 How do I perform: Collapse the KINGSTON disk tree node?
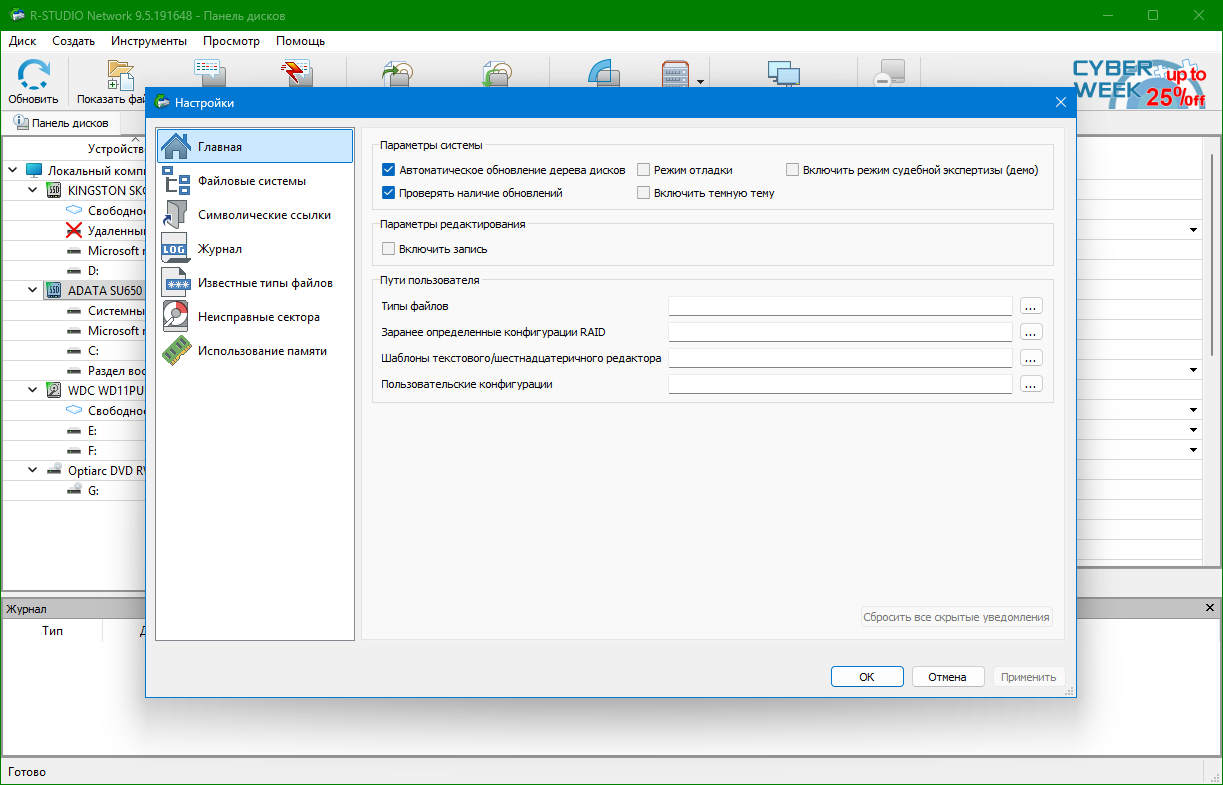(x=33, y=190)
